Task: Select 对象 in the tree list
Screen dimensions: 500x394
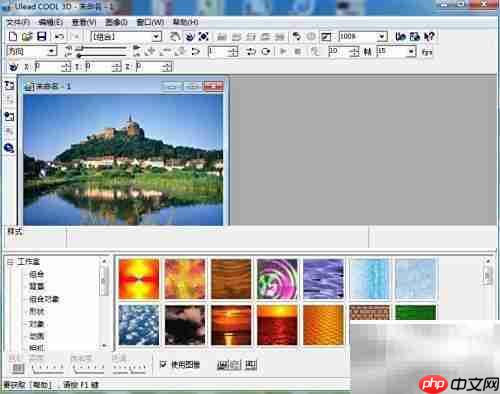Action: click(x=36, y=324)
